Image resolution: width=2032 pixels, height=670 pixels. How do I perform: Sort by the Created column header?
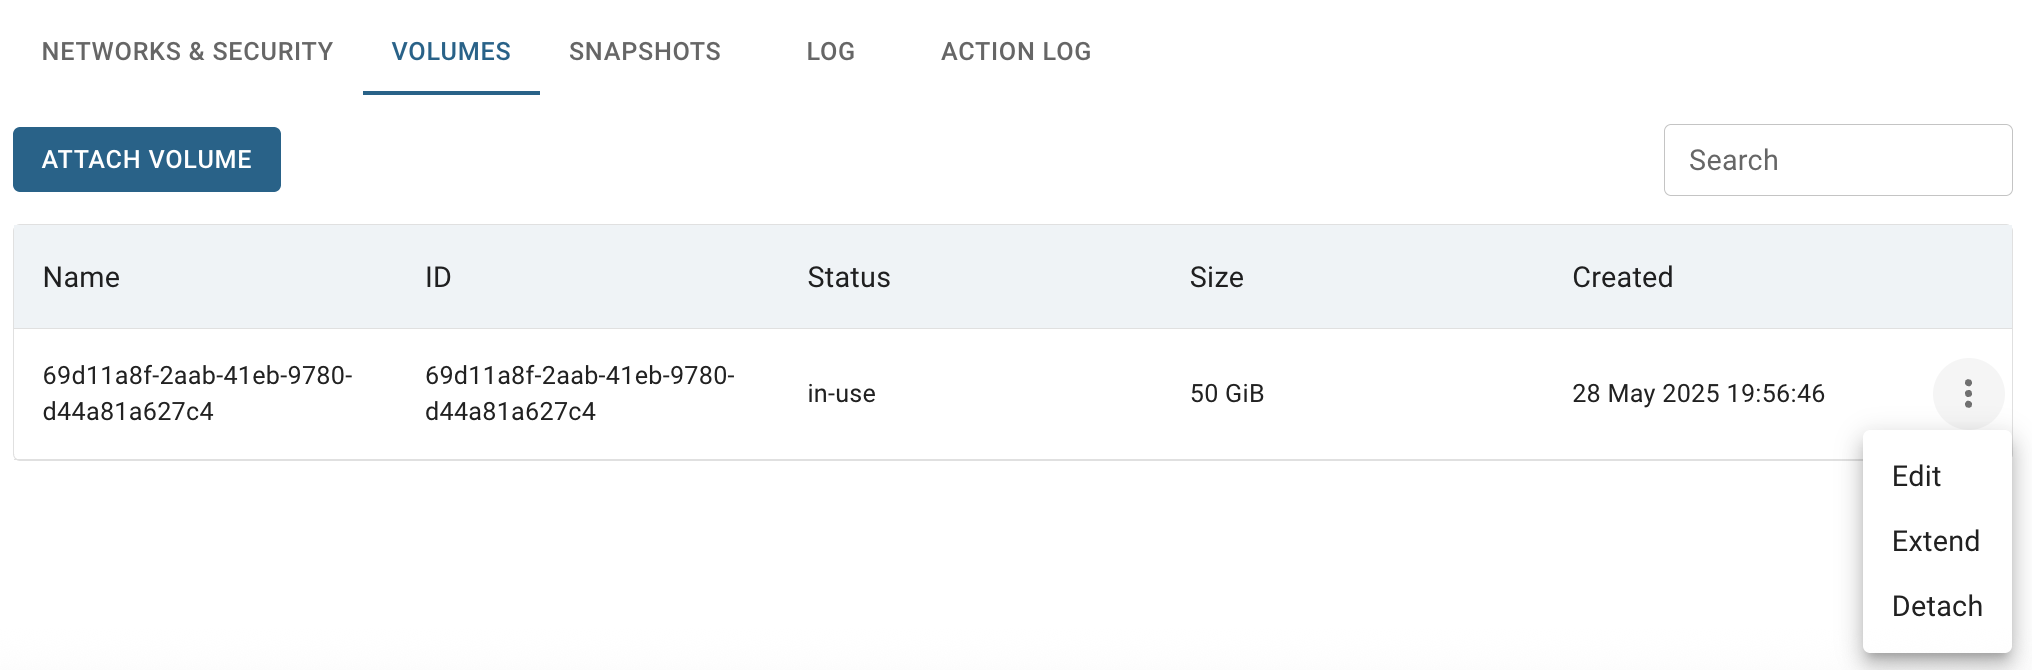[x=1622, y=277]
